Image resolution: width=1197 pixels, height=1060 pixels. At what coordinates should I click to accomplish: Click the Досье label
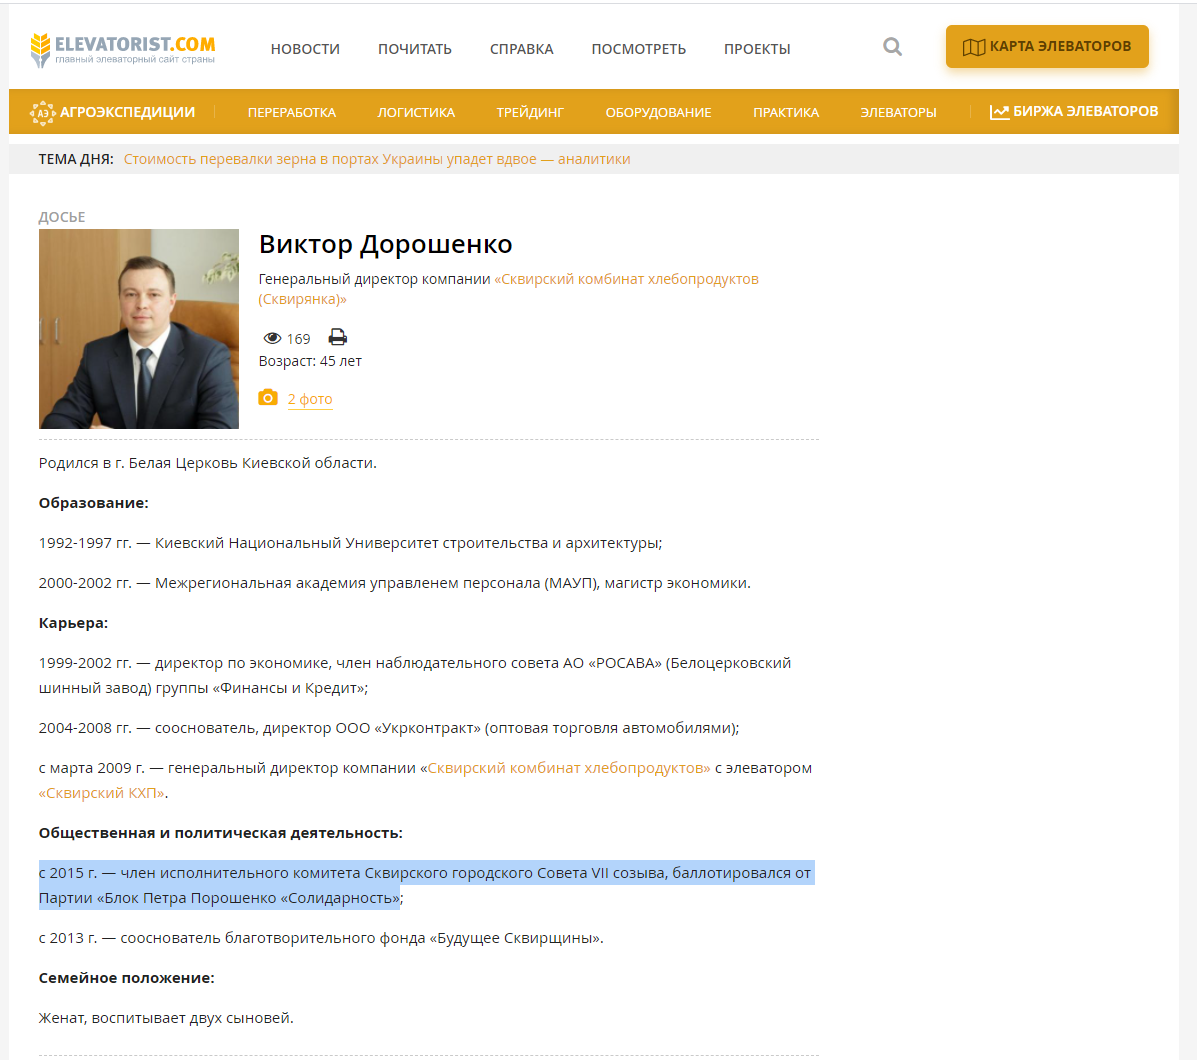(62, 217)
